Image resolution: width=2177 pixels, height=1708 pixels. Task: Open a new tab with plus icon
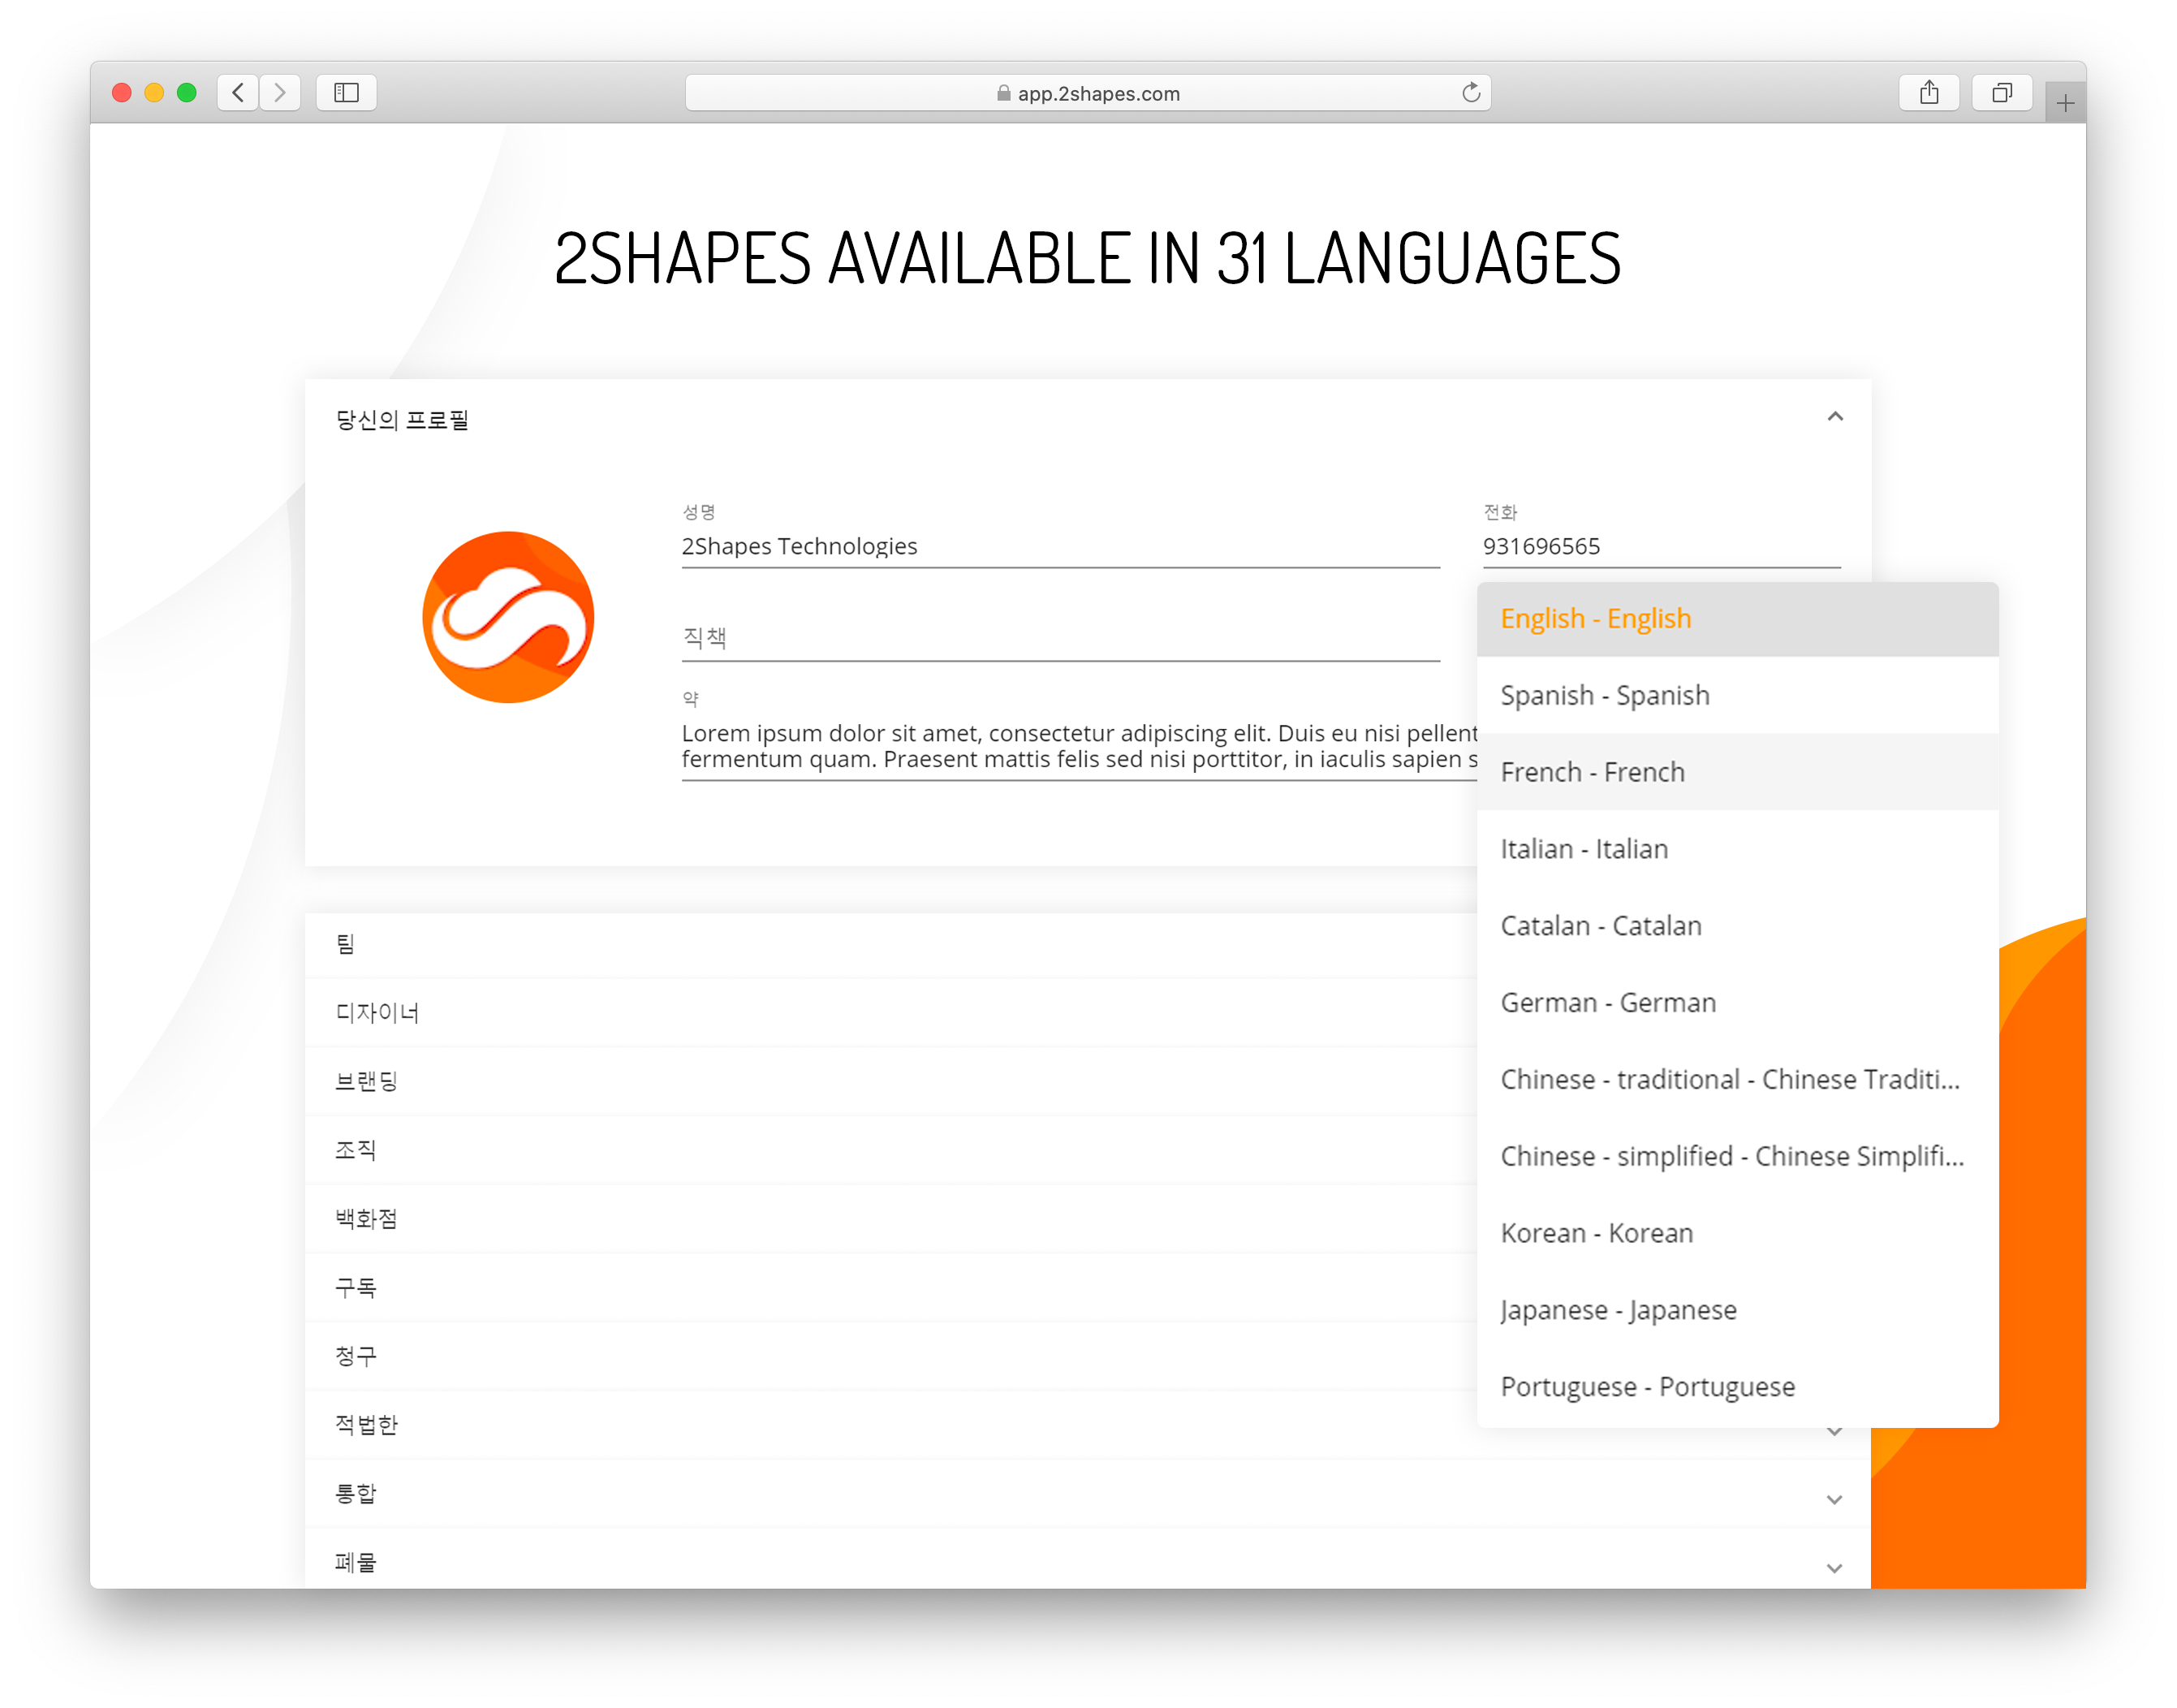point(2065,102)
